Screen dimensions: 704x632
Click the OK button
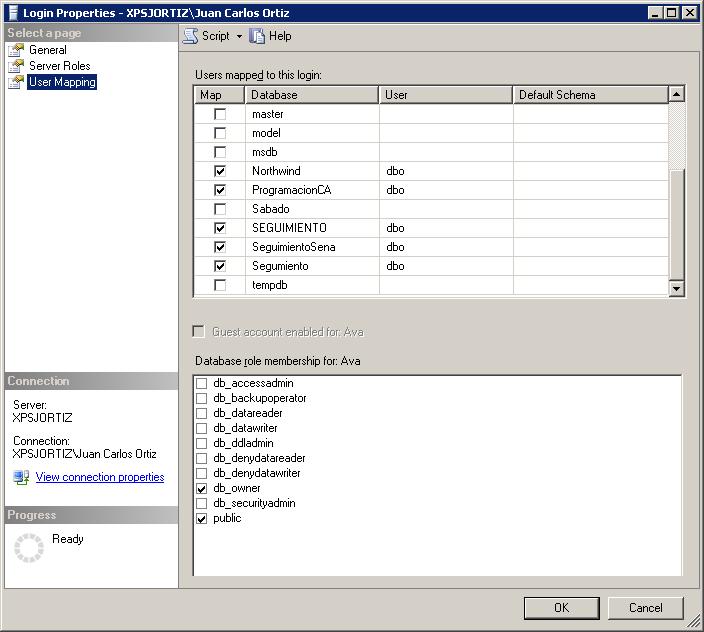[561, 608]
